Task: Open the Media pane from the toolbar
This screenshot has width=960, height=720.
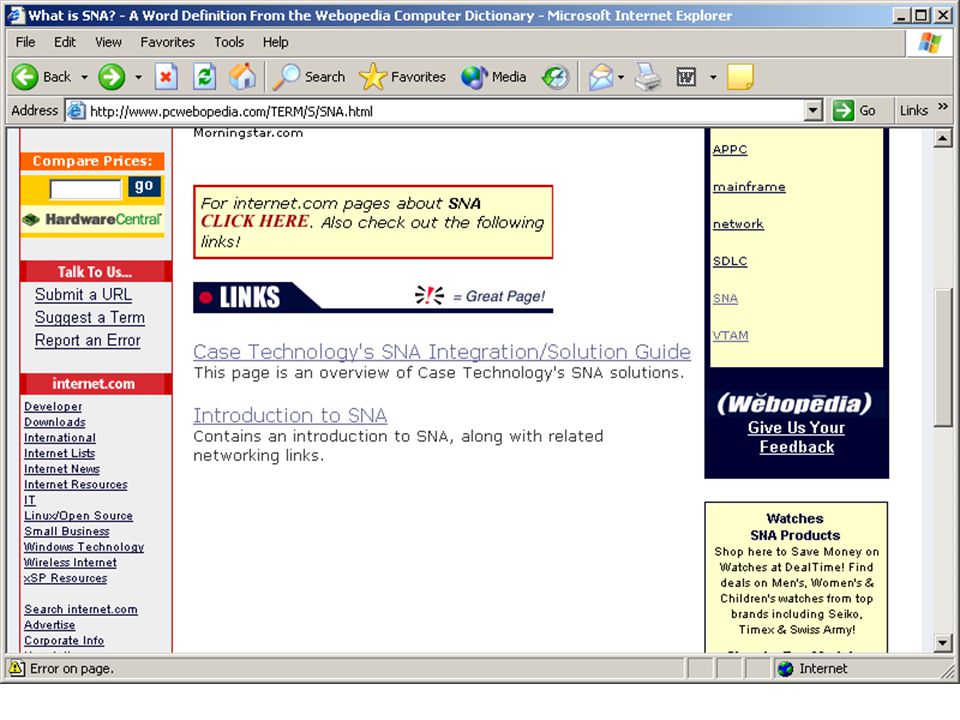Action: tap(493, 77)
